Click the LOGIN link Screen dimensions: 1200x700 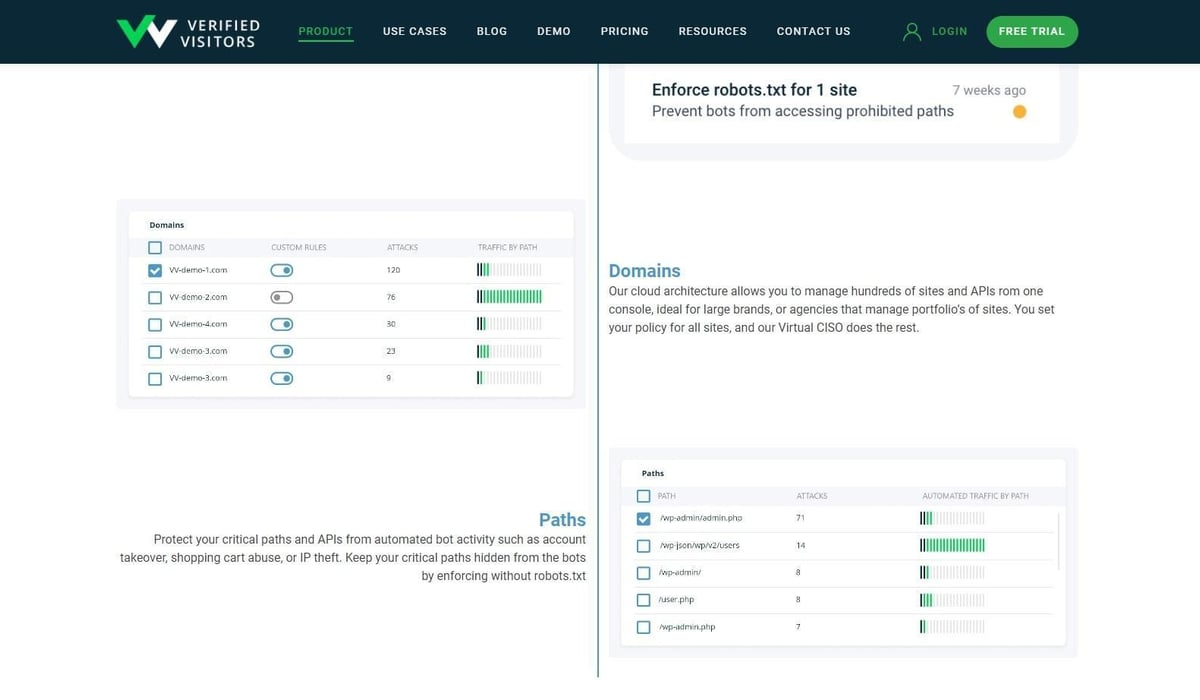click(949, 31)
